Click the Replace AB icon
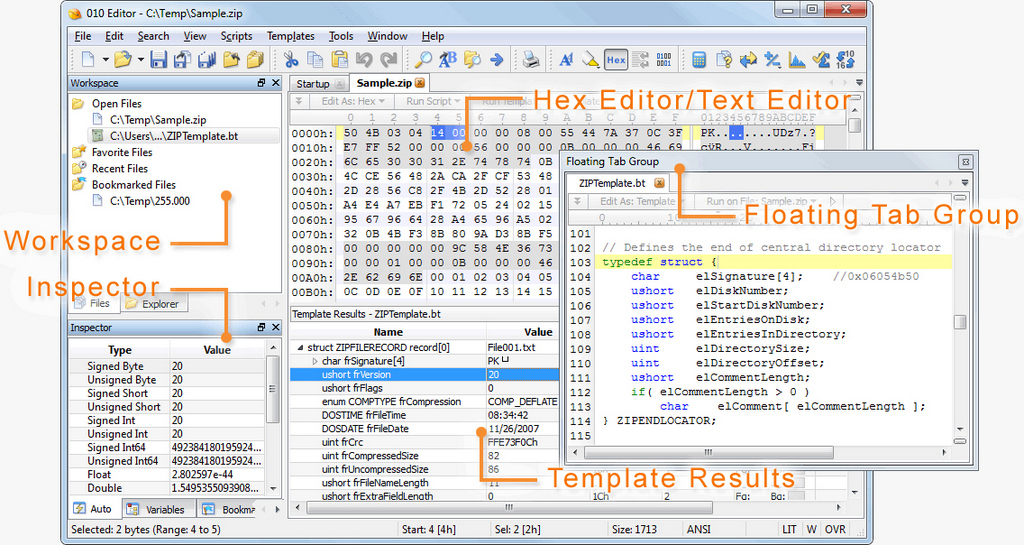1024x545 pixels. click(x=447, y=60)
